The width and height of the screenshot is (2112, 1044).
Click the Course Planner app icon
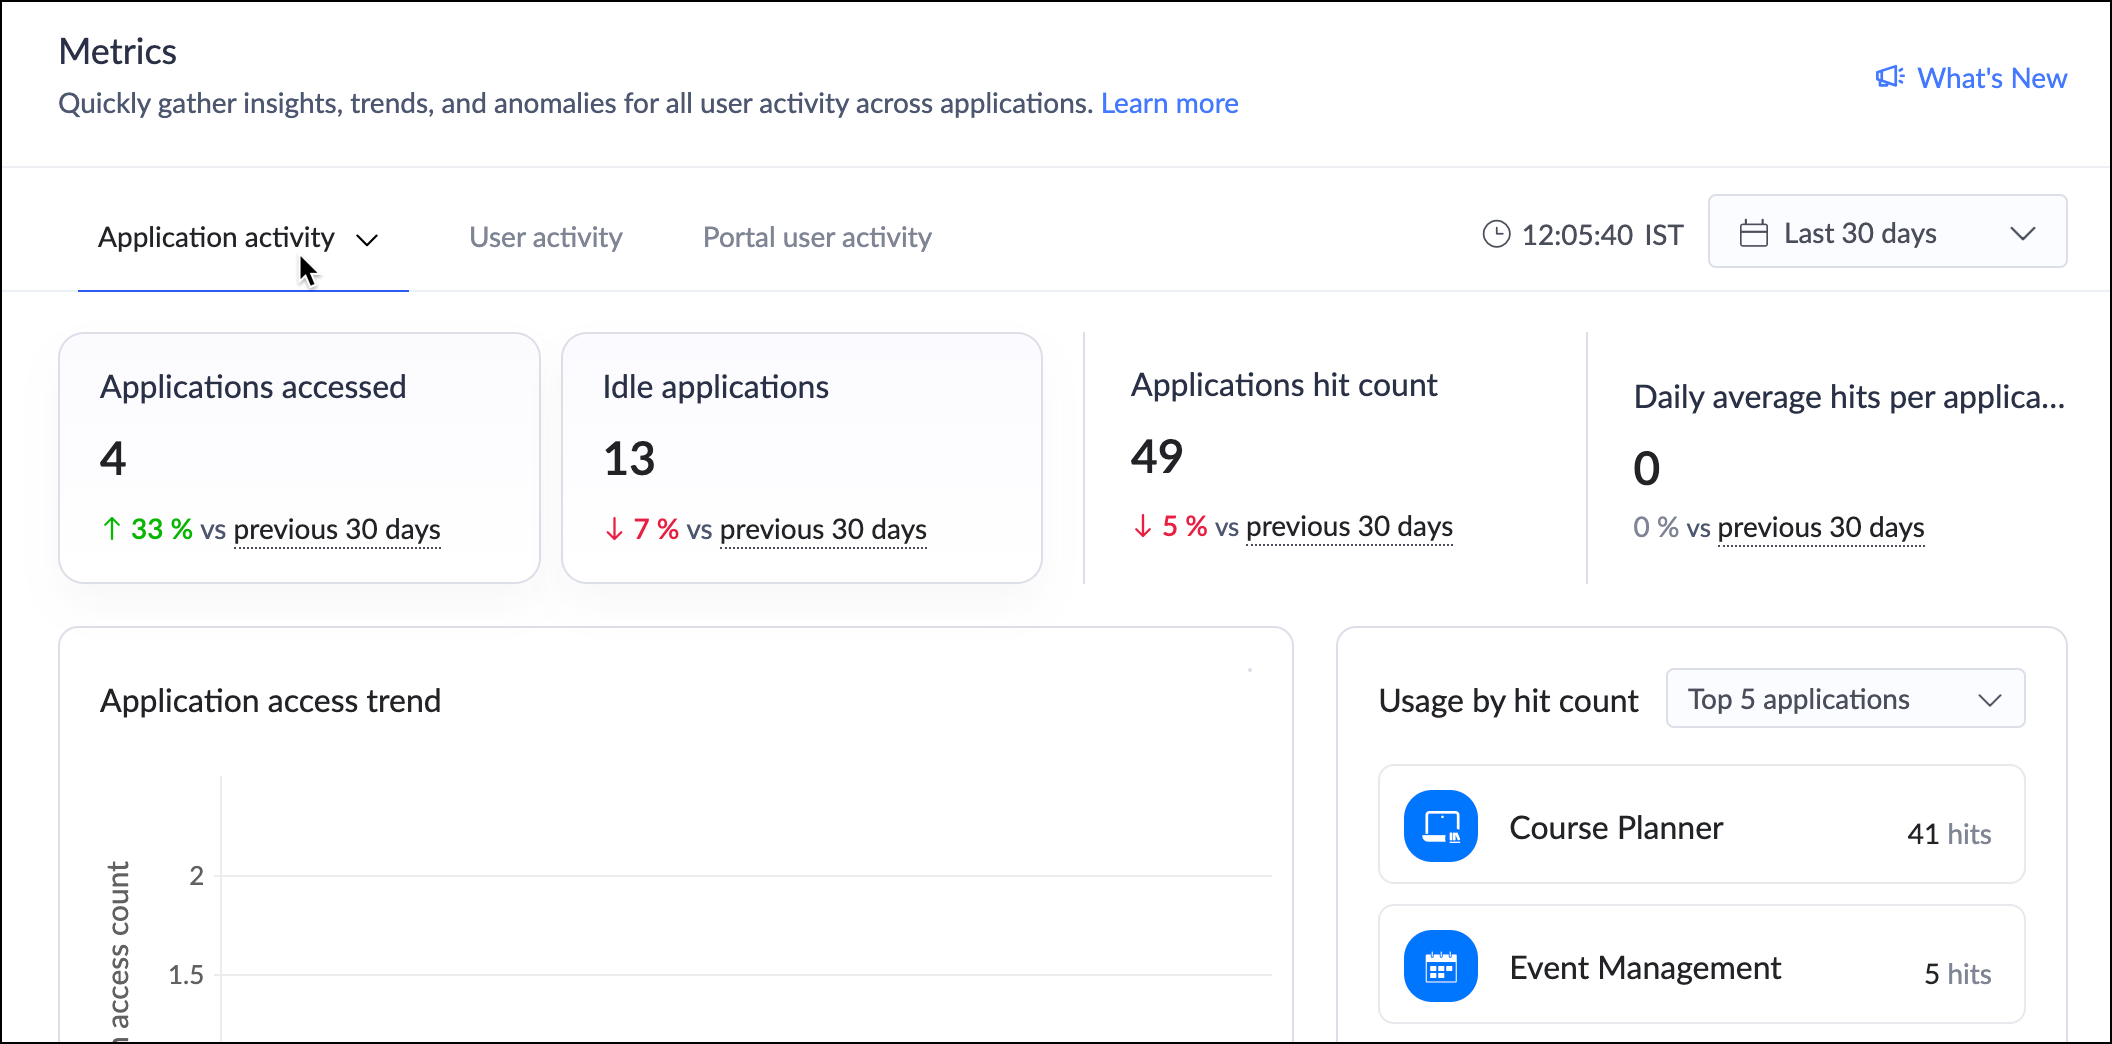[1440, 826]
